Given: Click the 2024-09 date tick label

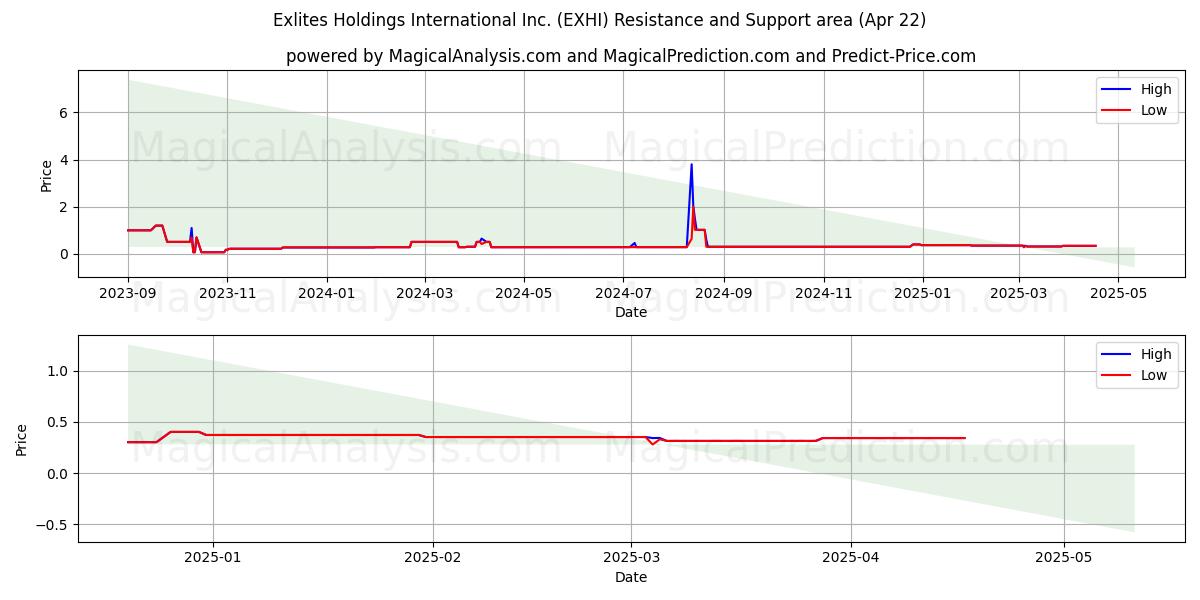Looking at the screenshot, I should [724, 293].
